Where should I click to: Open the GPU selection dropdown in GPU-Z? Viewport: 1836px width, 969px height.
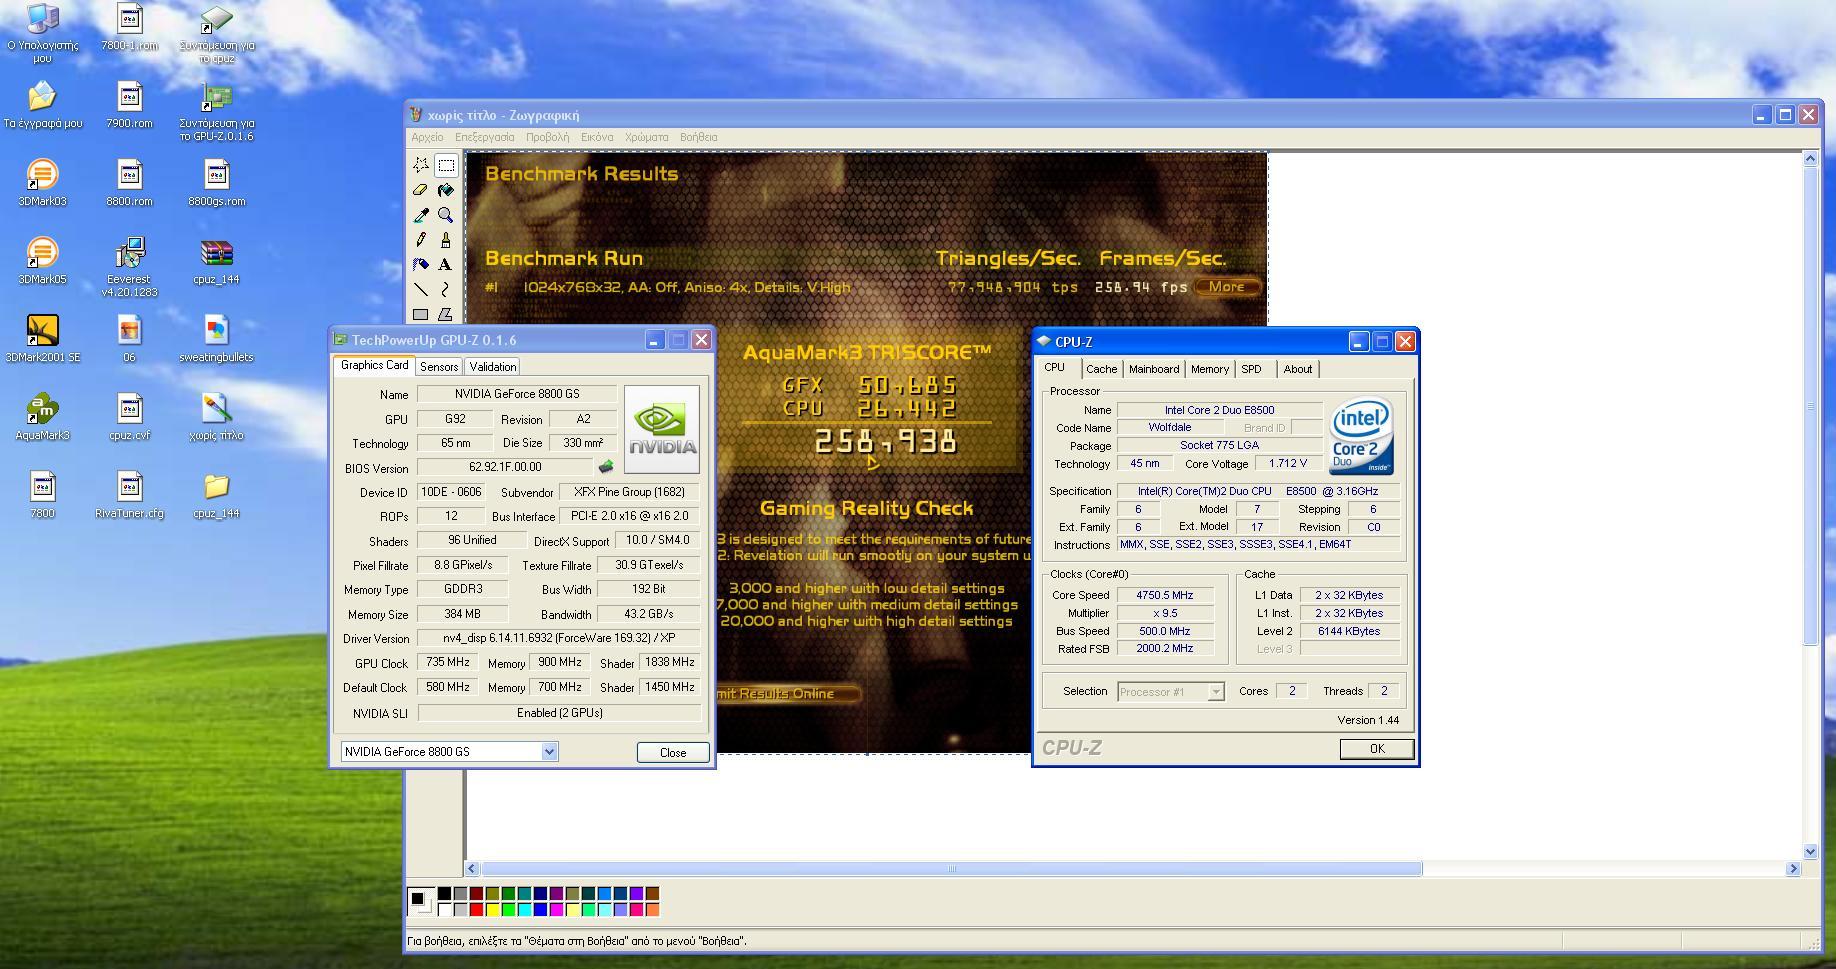click(x=549, y=752)
